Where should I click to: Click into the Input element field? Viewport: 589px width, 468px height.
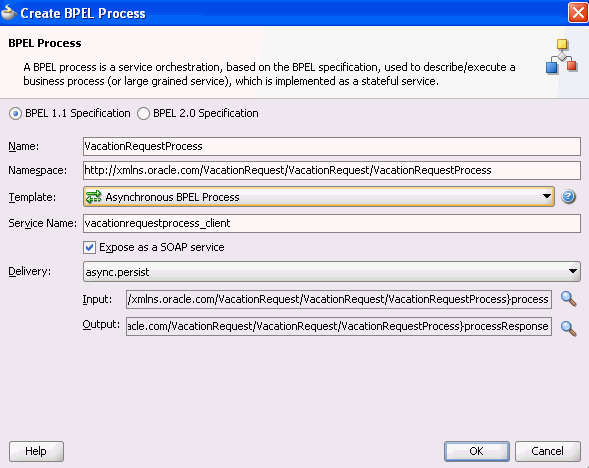339,299
